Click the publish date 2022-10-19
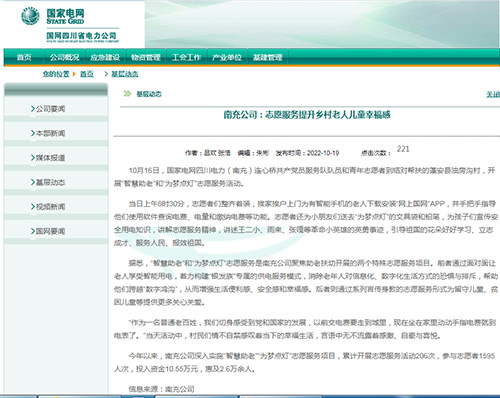This screenshot has height=398, width=500. 323,153
